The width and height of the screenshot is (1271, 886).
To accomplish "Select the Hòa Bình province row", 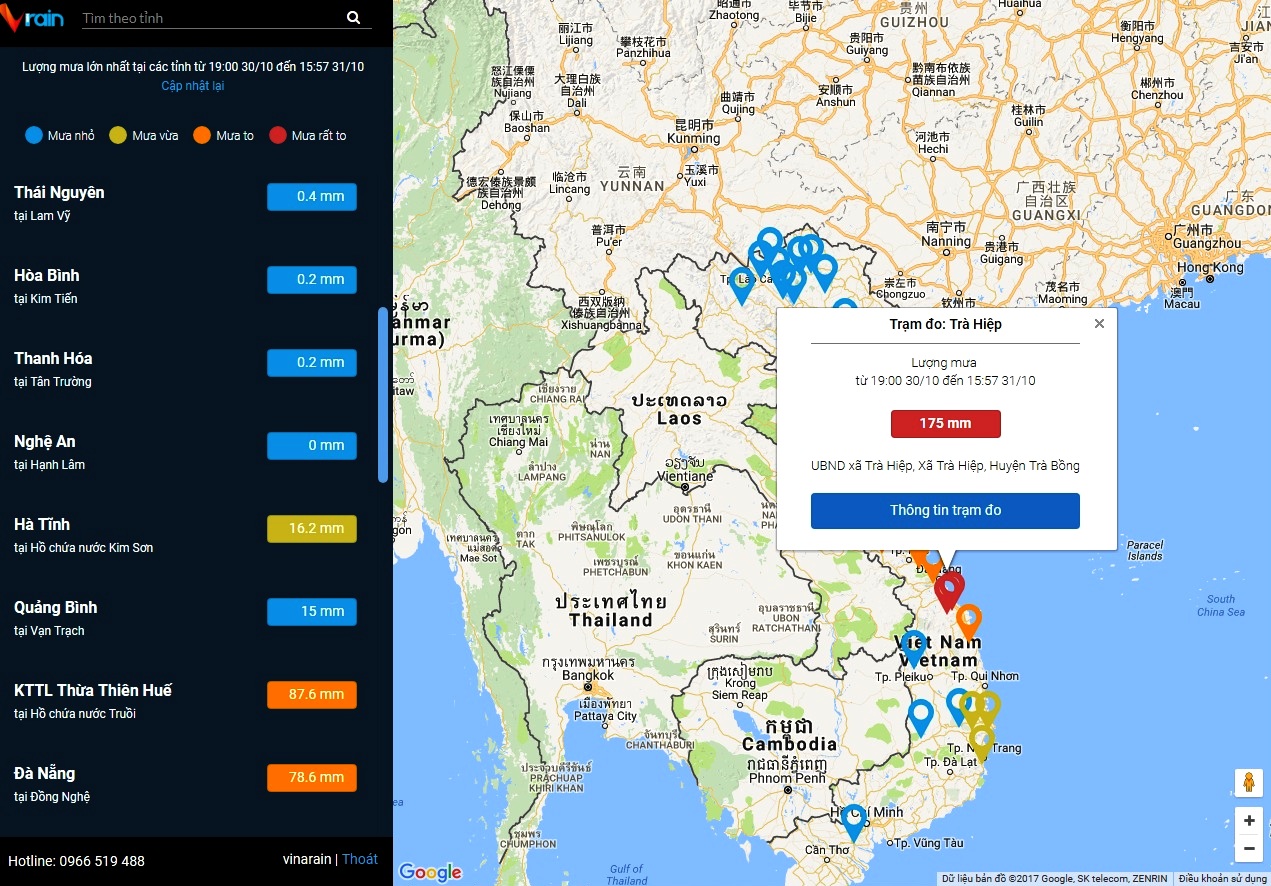I will point(186,285).
